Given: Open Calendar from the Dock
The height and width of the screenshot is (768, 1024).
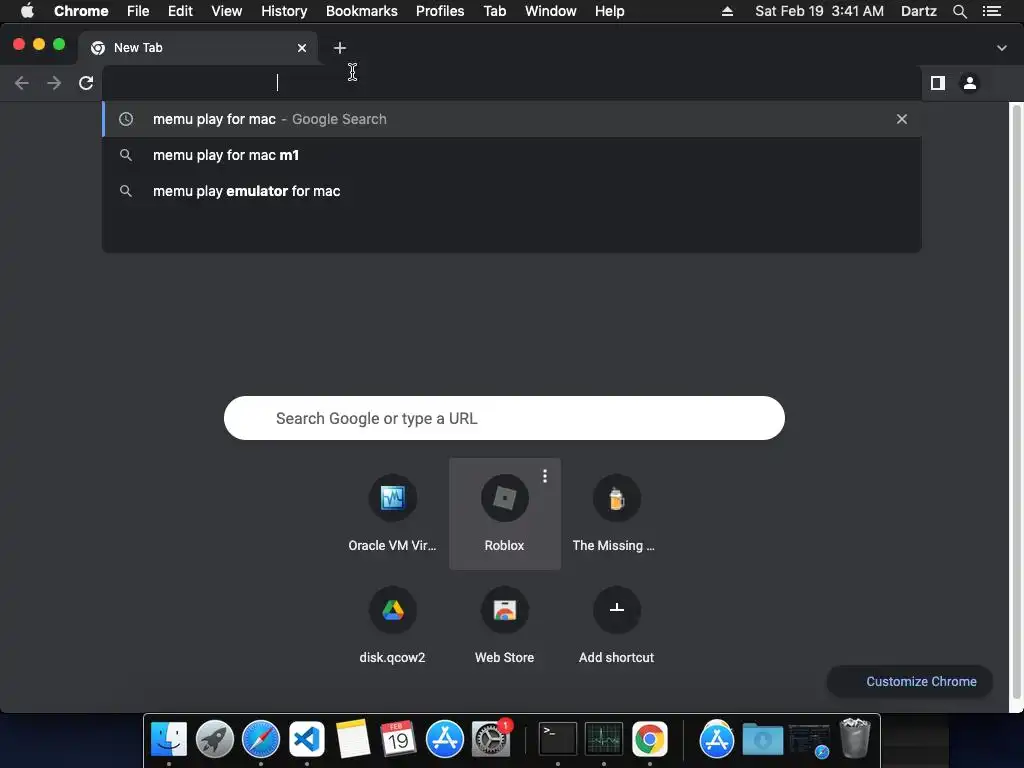Looking at the screenshot, I should [x=398, y=739].
